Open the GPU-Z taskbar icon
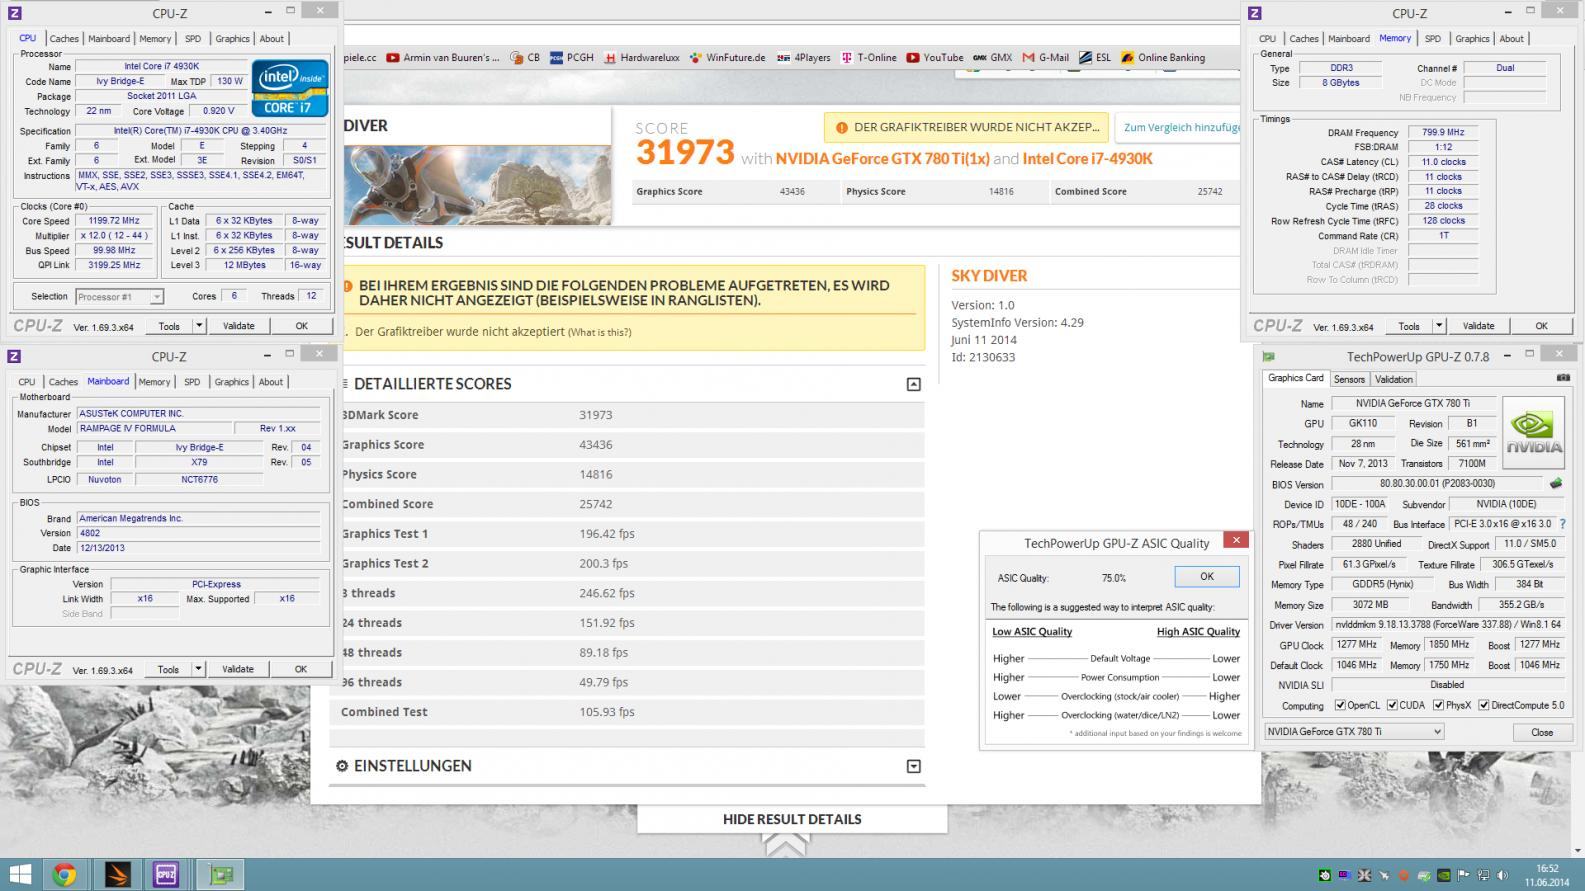 click(x=220, y=875)
